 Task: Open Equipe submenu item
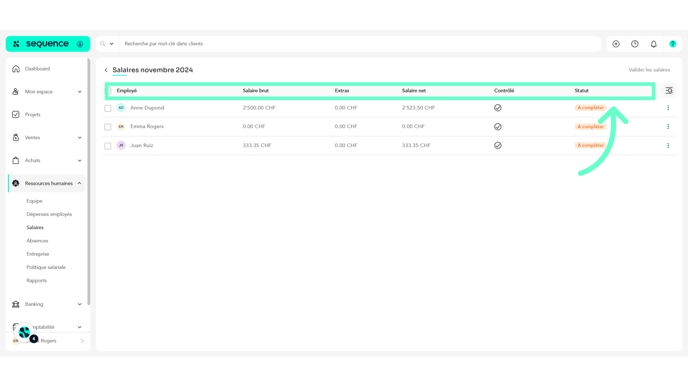pyautogui.click(x=34, y=201)
